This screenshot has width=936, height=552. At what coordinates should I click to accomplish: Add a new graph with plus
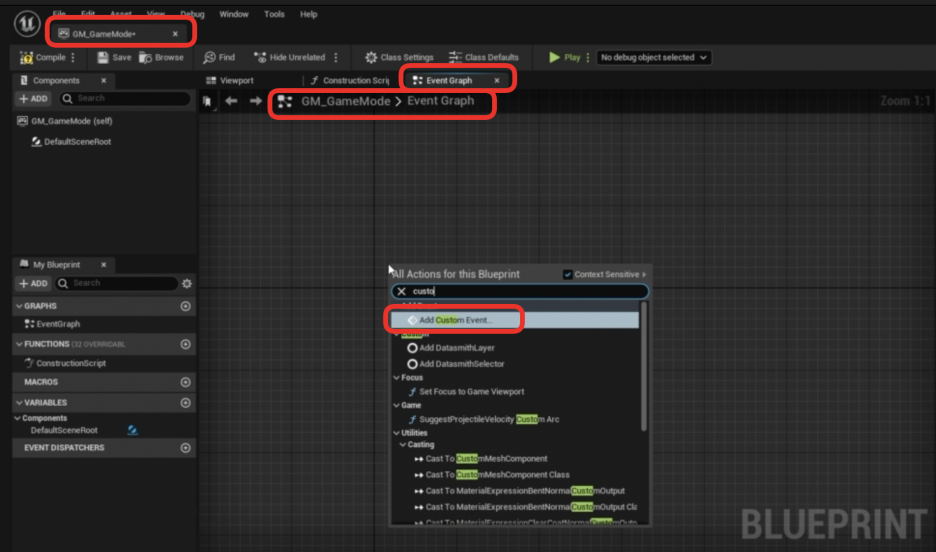coord(186,306)
